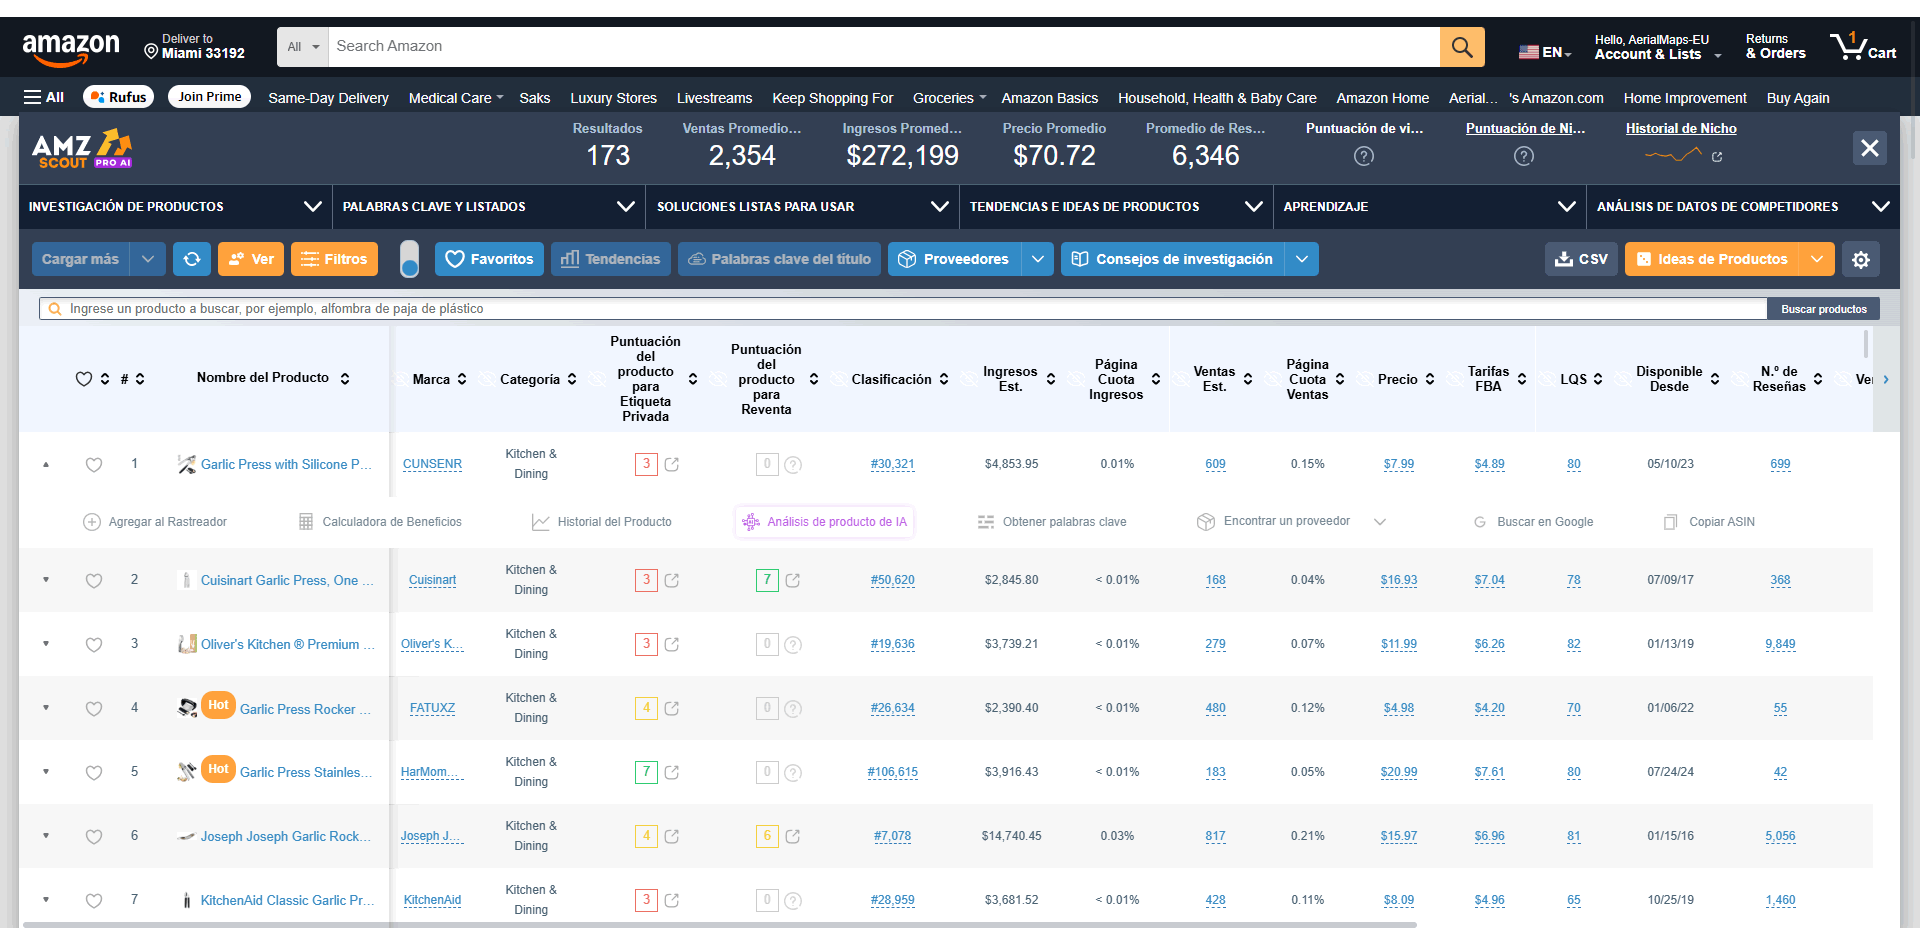Add Garlic Press with Silicone to favorites
Screen dimensions: 1920x945
point(94,465)
